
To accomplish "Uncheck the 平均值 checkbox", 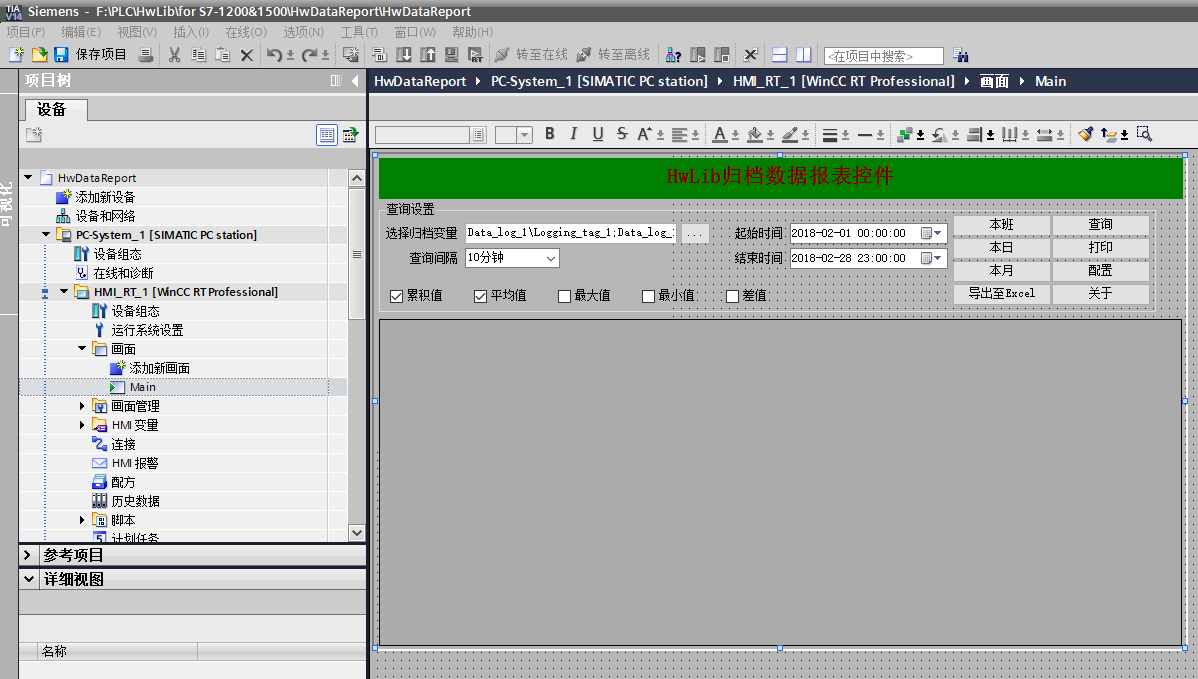I will point(480,296).
